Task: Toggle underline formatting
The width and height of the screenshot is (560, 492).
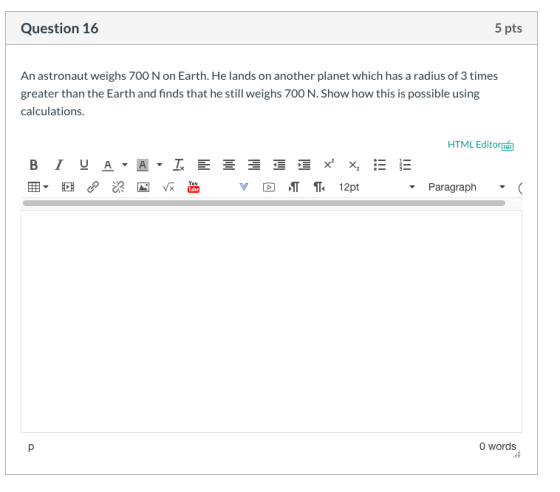Action: [x=84, y=165]
